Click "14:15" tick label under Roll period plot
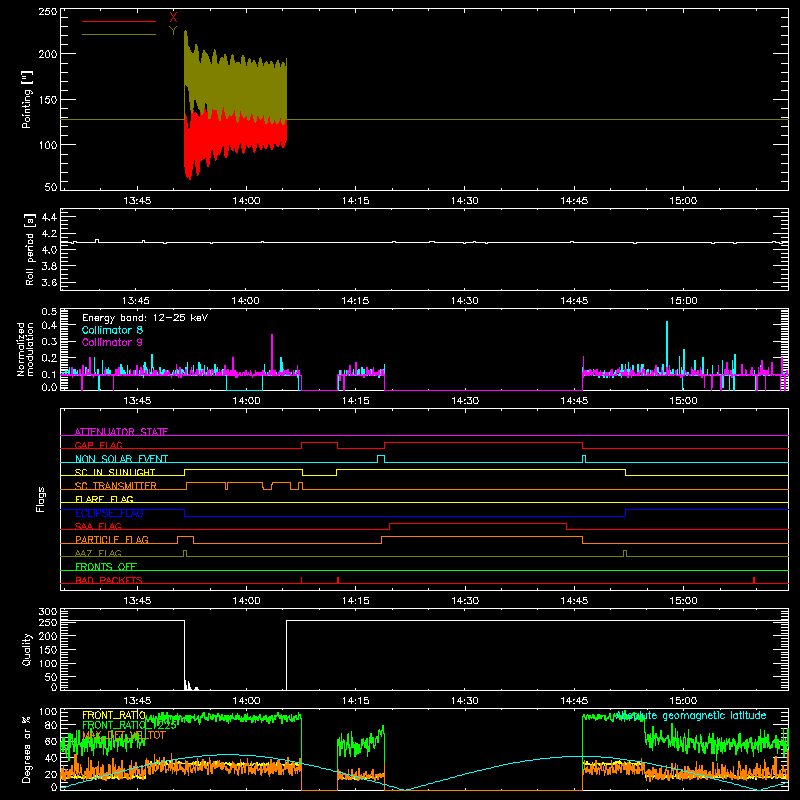The width and height of the screenshot is (800, 800). 356,301
